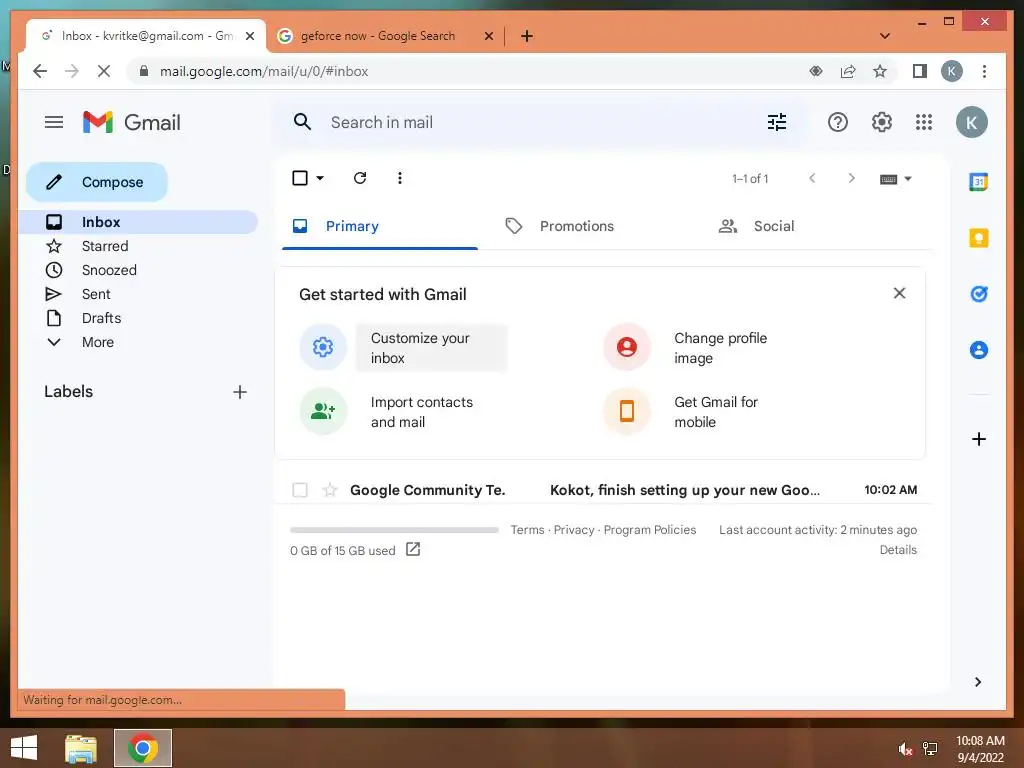Tick the select-all checkbox in mail toolbar
The width and height of the screenshot is (1024, 768).
tap(300, 178)
